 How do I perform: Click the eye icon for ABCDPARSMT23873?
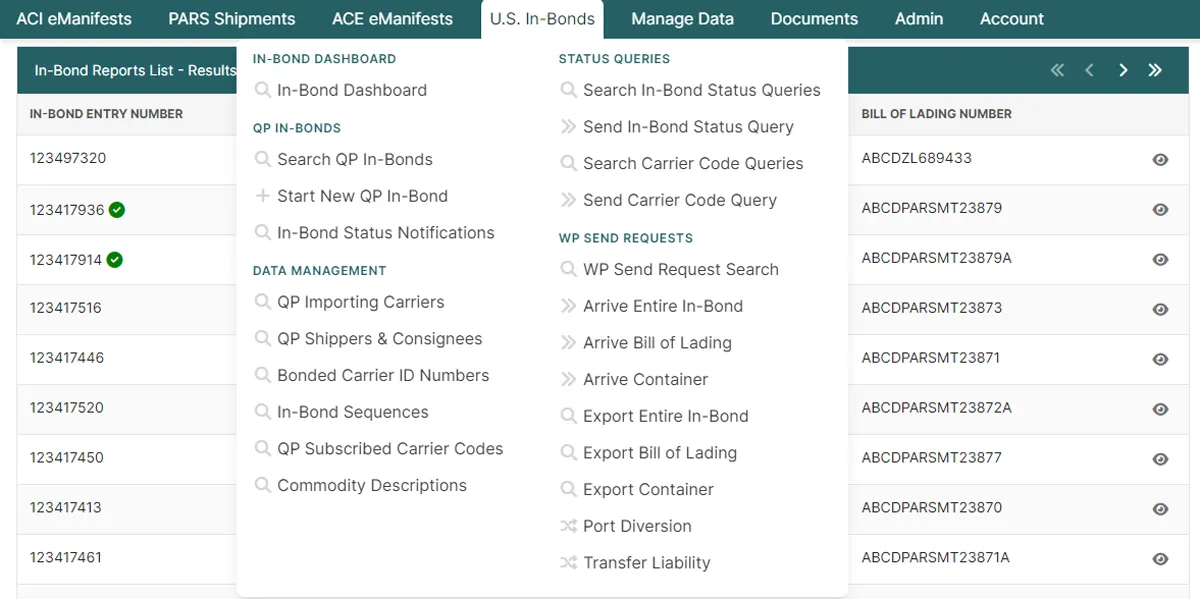1160,308
